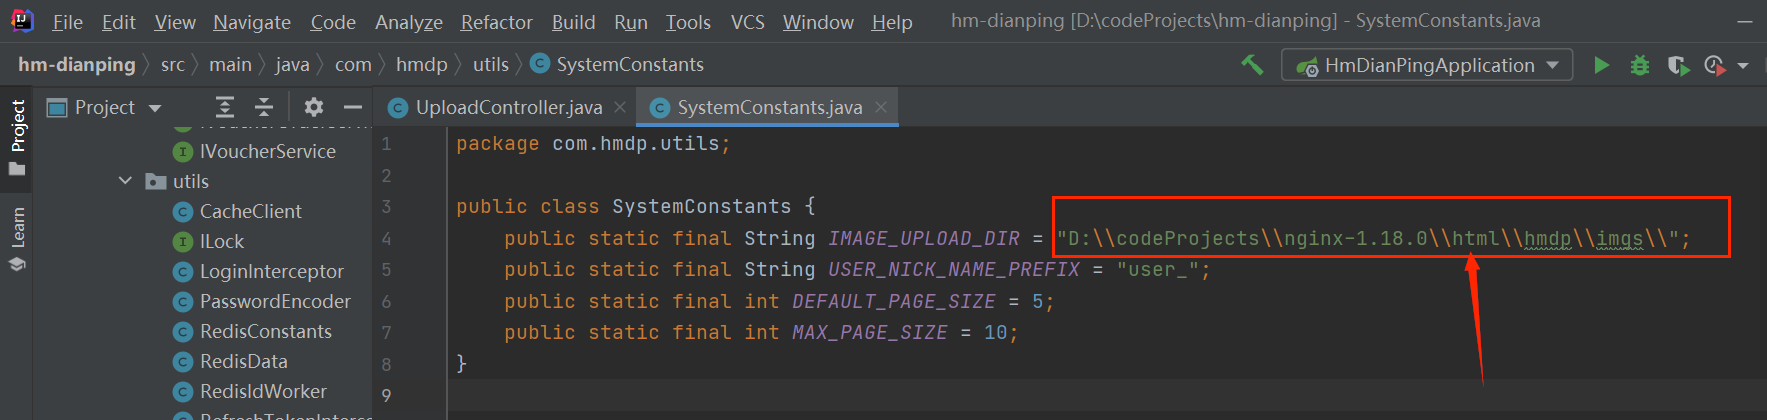The height and width of the screenshot is (420, 1767).
Task: Open the Tools menu
Action: point(688,22)
